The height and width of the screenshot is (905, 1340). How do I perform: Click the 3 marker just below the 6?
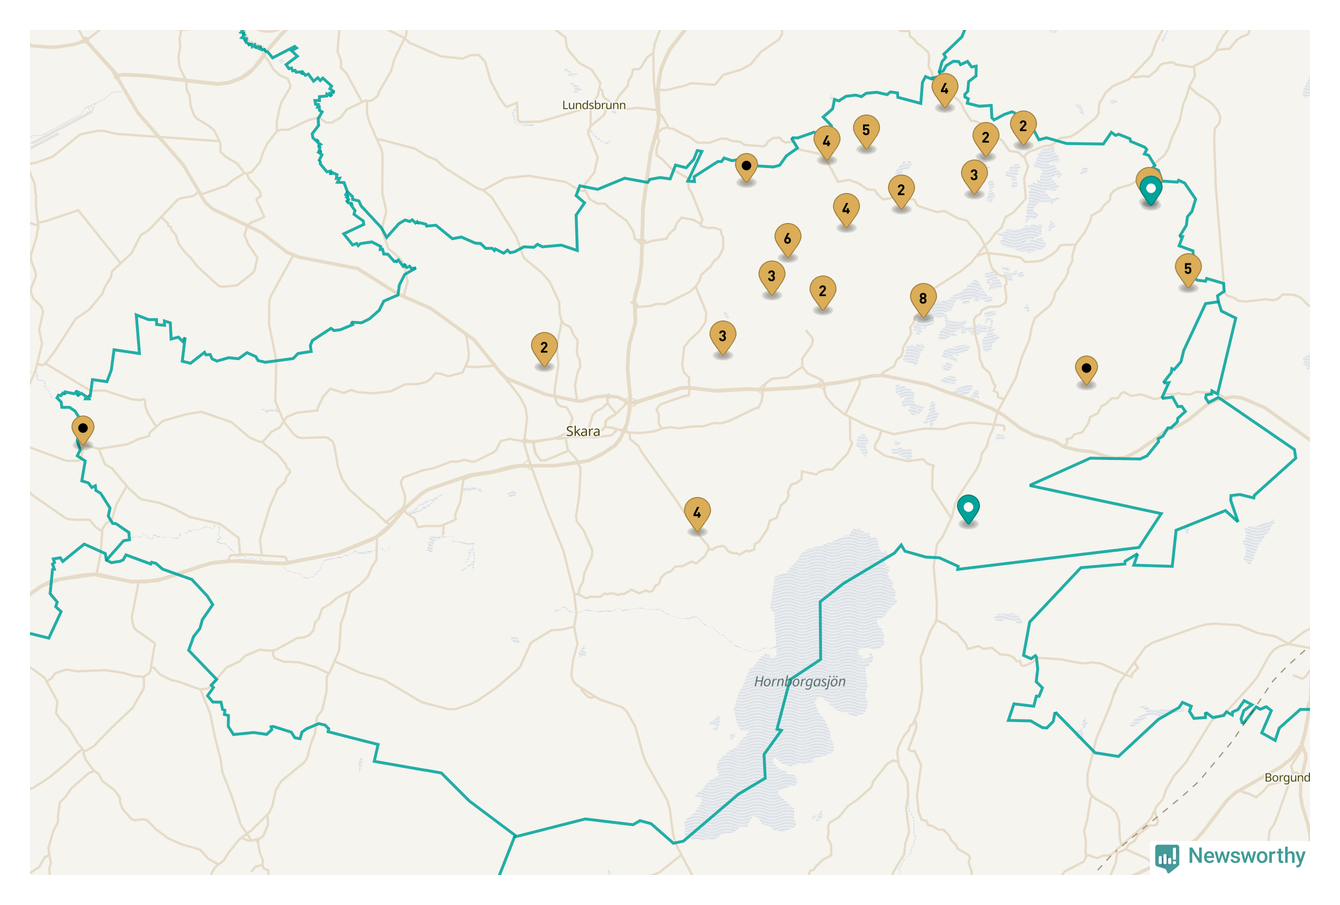pyautogui.click(x=771, y=276)
